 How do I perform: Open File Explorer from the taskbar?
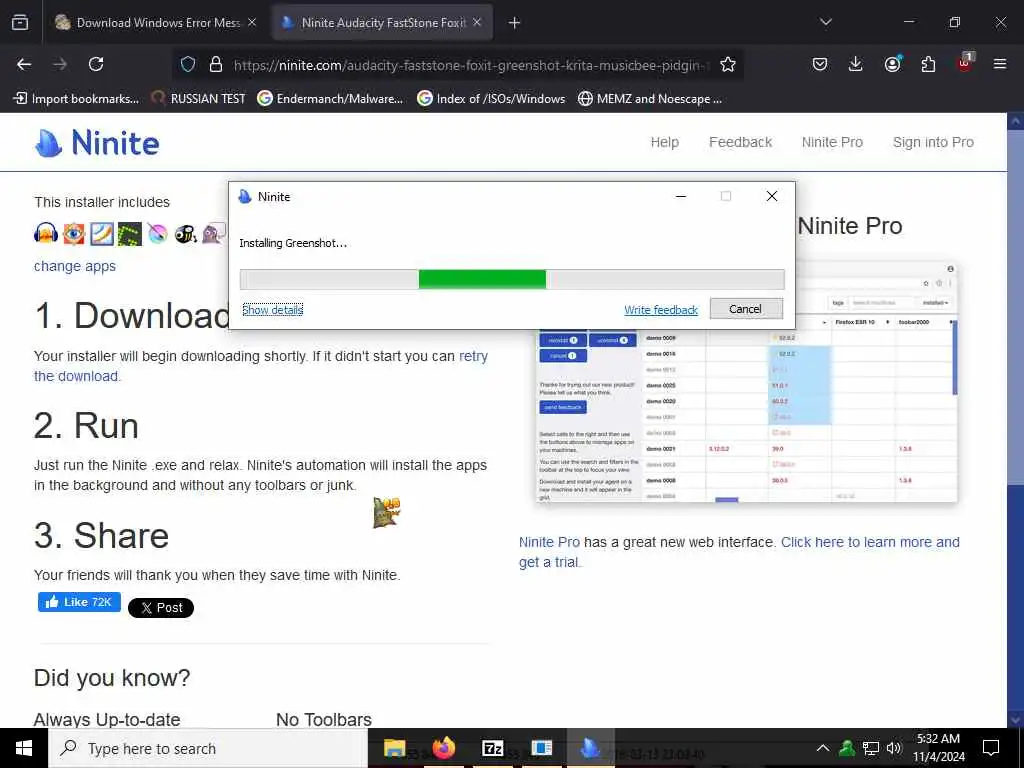click(394, 748)
